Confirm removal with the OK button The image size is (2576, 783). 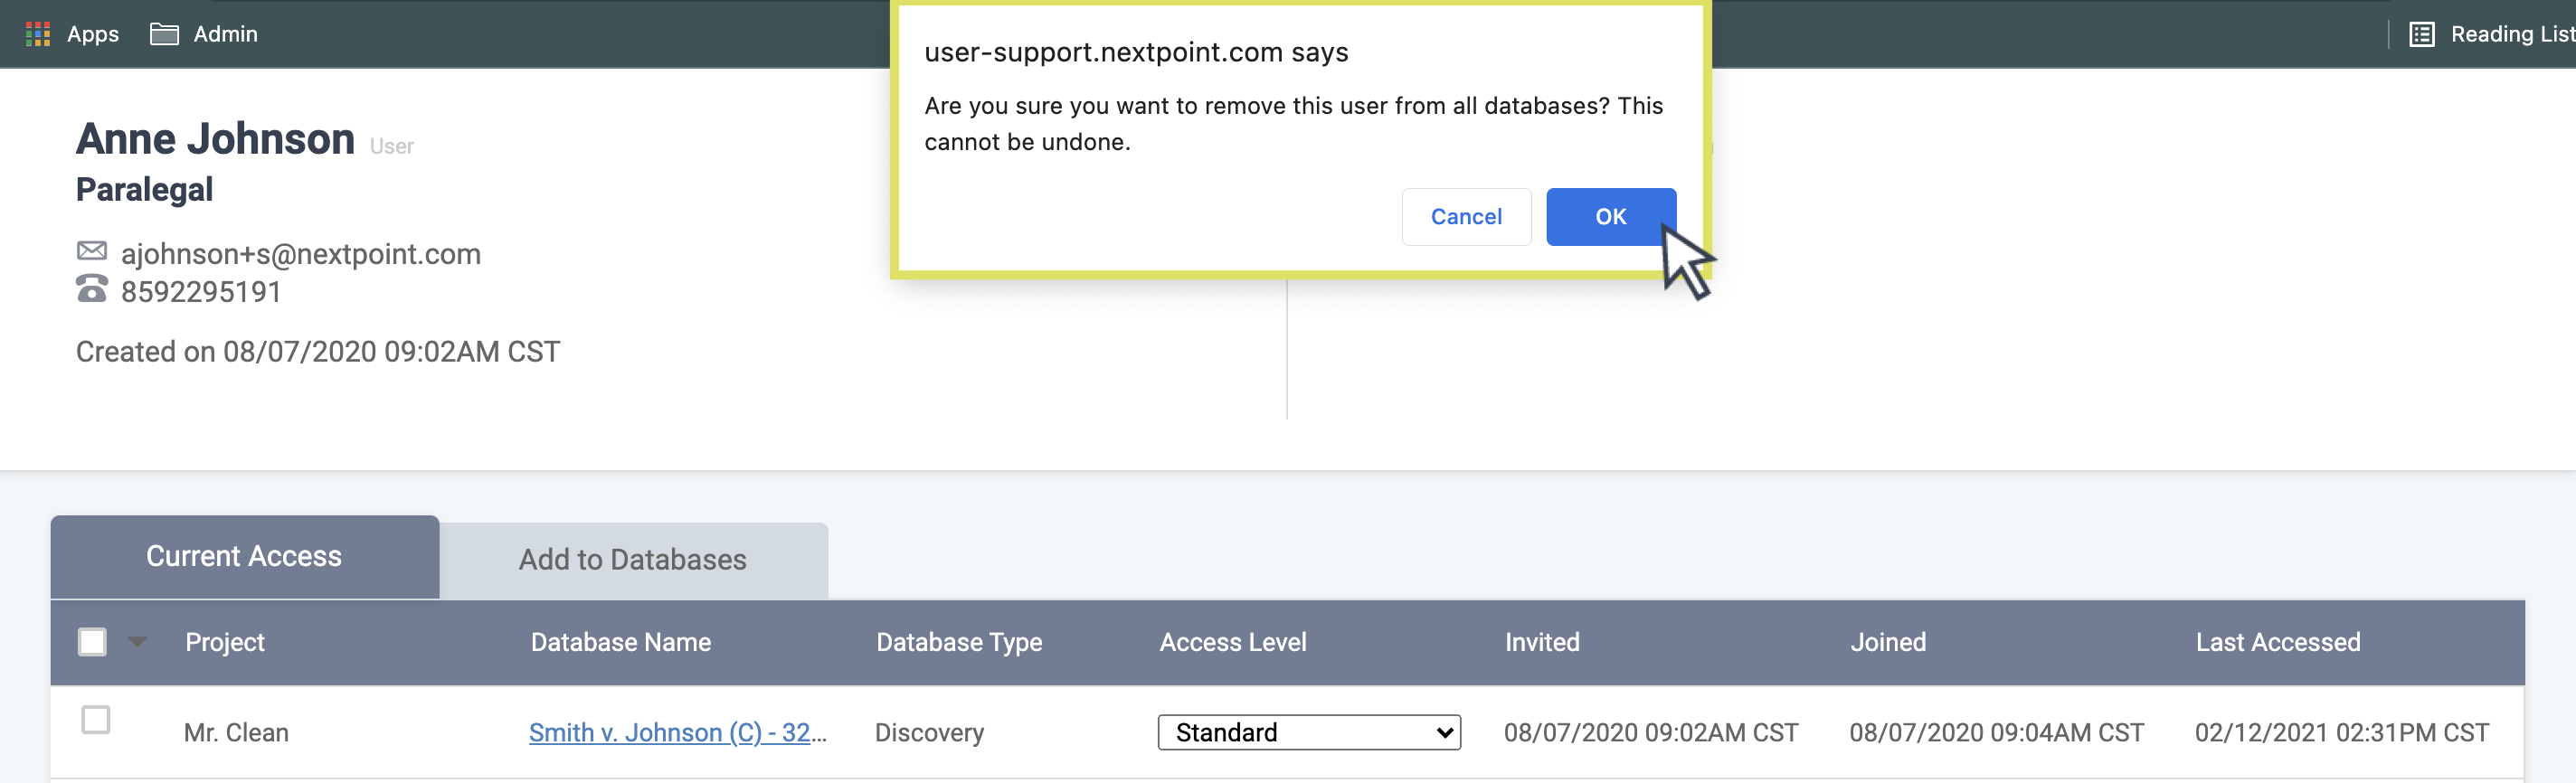(x=1610, y=216)
